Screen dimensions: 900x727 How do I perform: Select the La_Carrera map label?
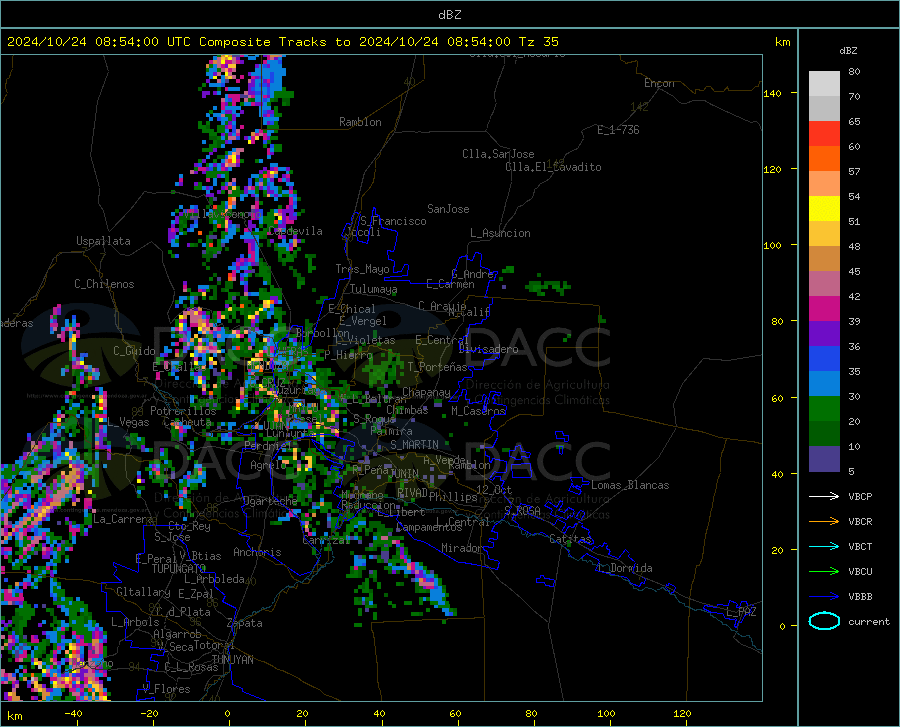click(123, 519)
